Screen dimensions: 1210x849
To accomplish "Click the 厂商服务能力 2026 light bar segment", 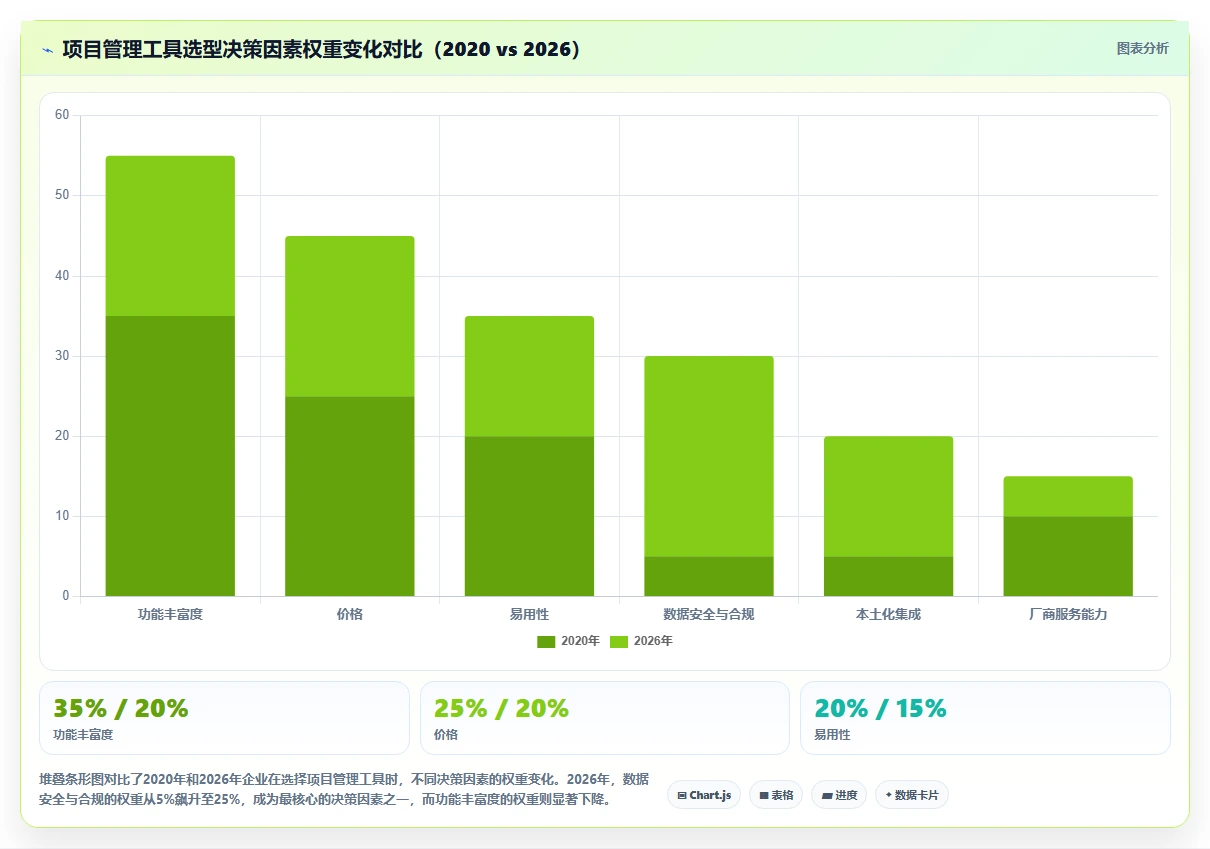I will click(x=1068, y=496).
